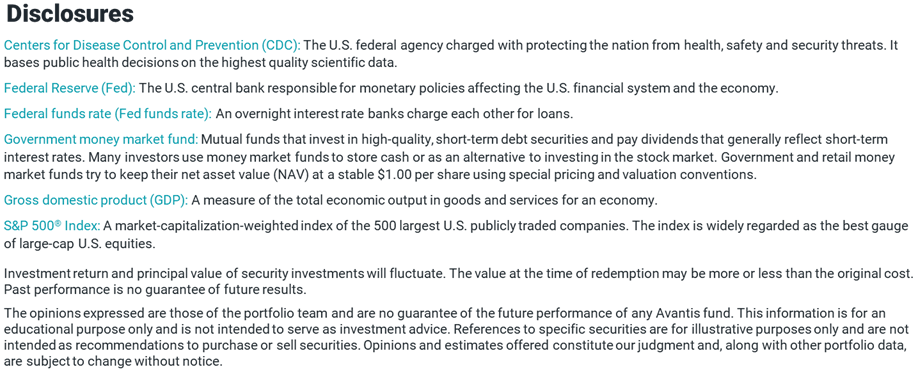Click the overnight interest rate definition
914x377 pixels.
[x=395, y=114]
